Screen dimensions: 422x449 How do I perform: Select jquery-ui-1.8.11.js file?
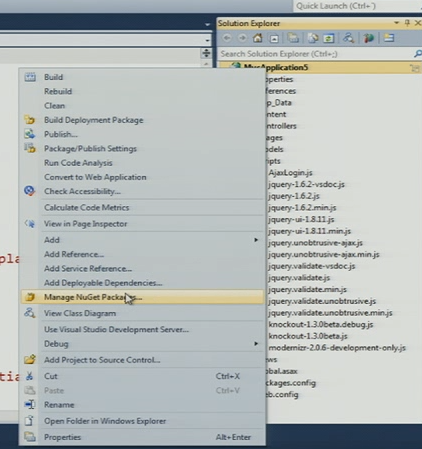coord(301,219)
